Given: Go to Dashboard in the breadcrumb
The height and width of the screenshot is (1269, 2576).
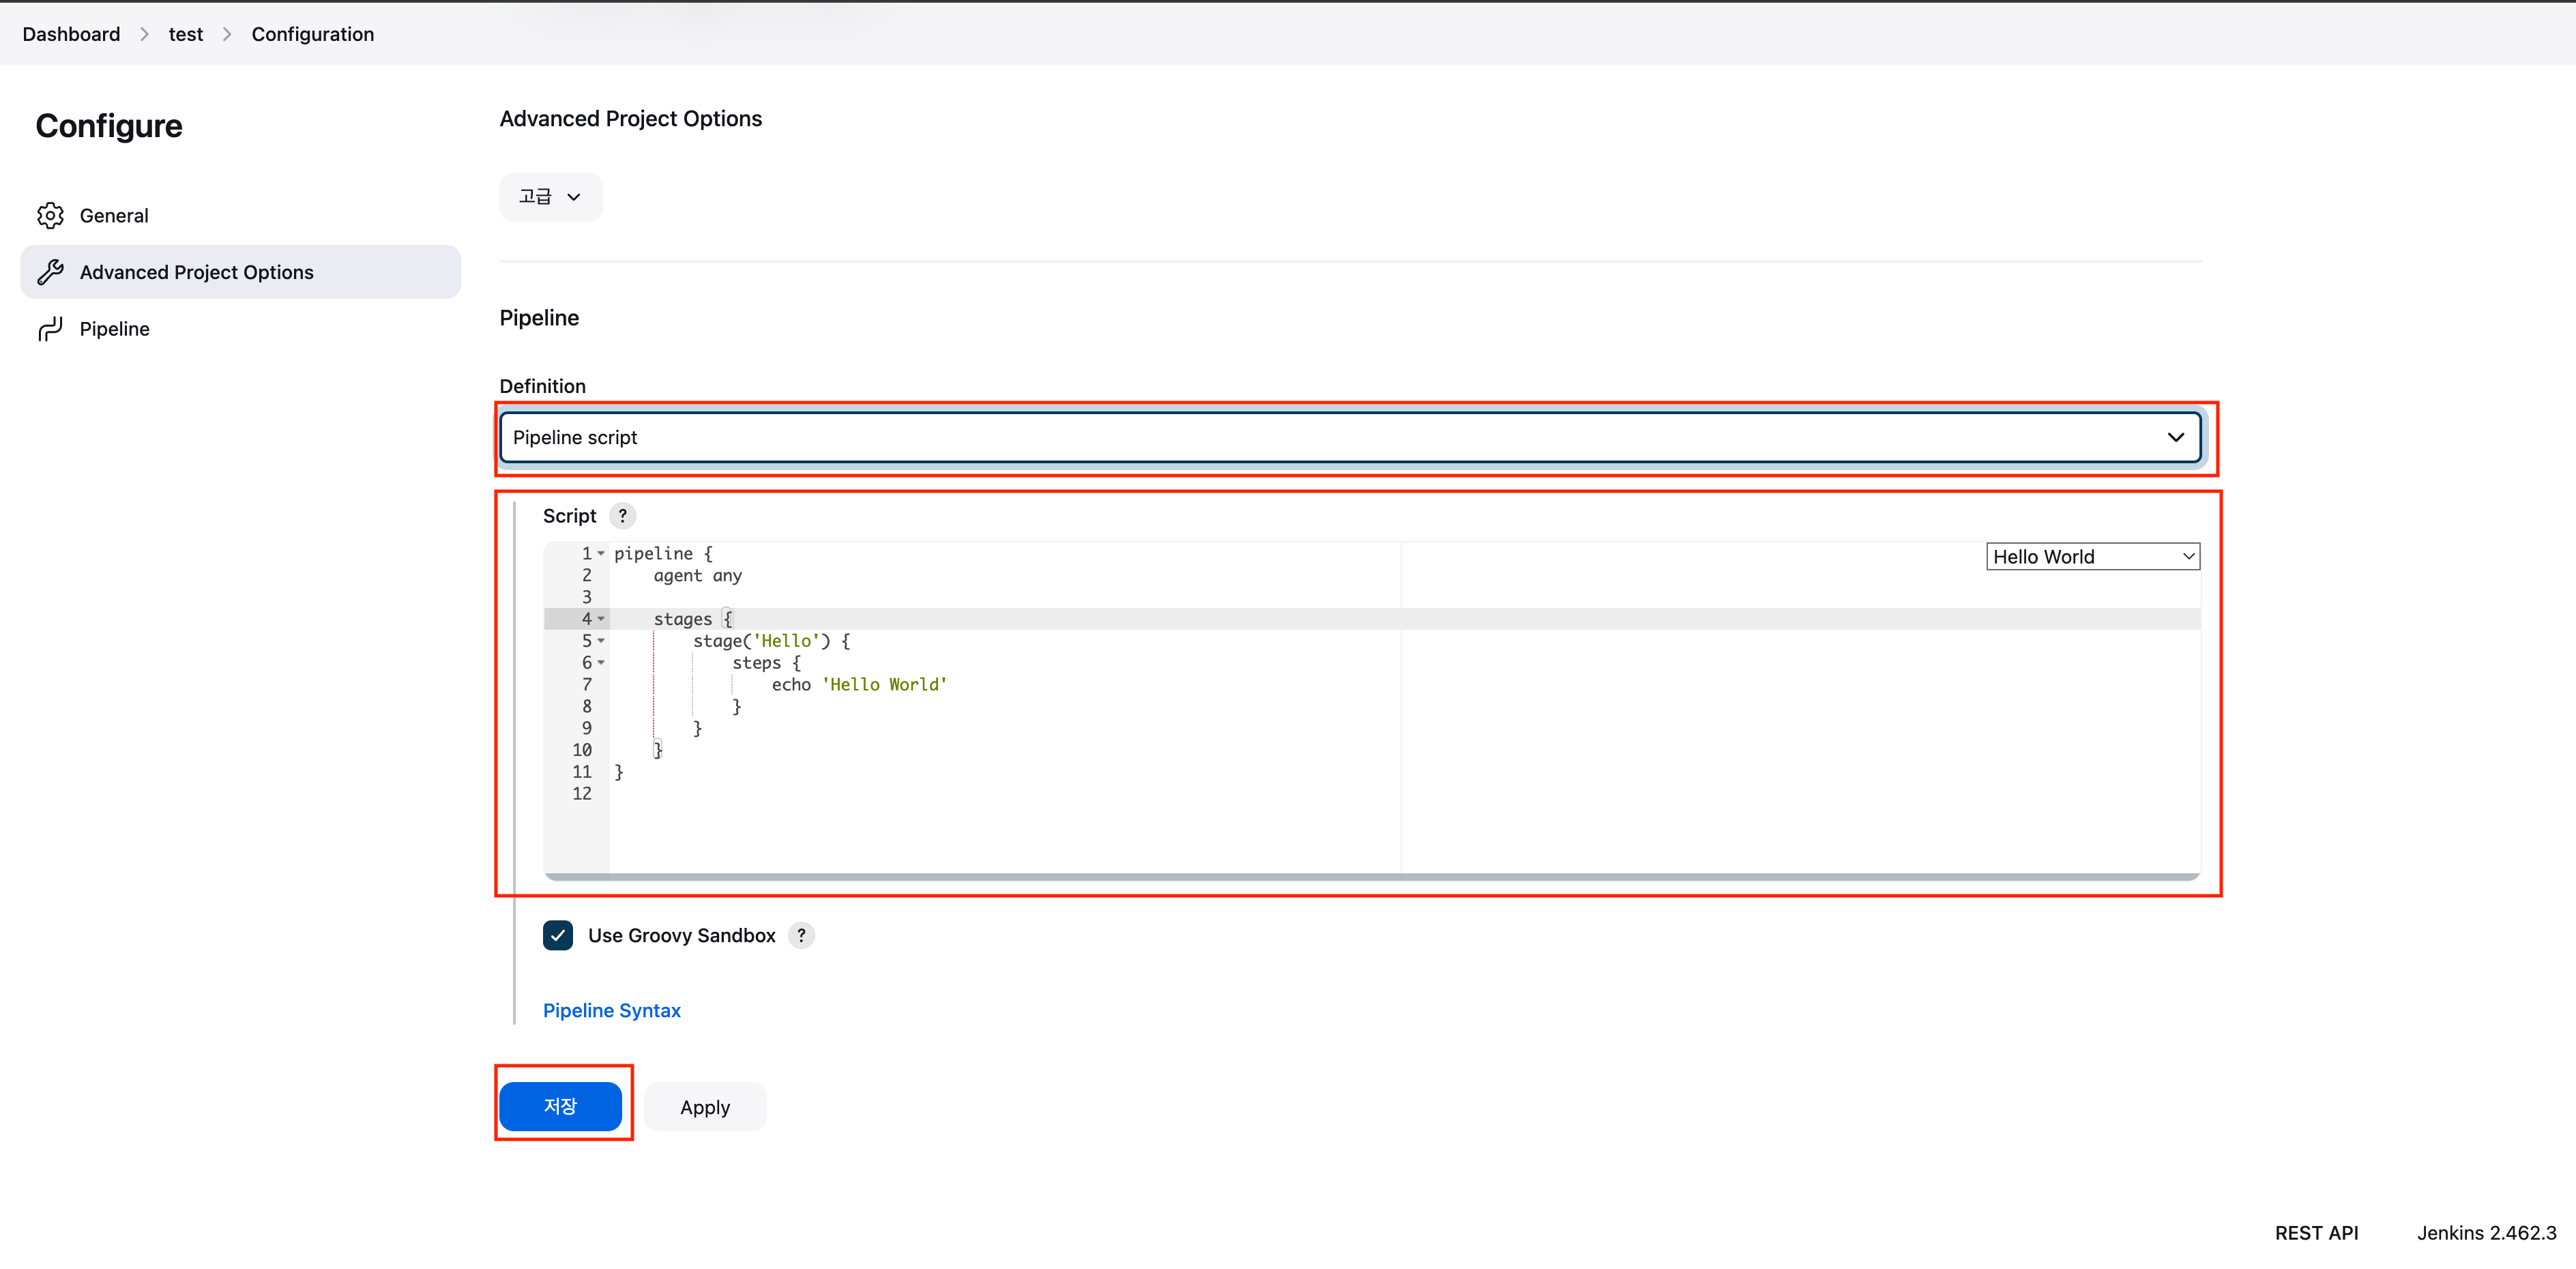Looking at the screenshot, I should point(71,34).
